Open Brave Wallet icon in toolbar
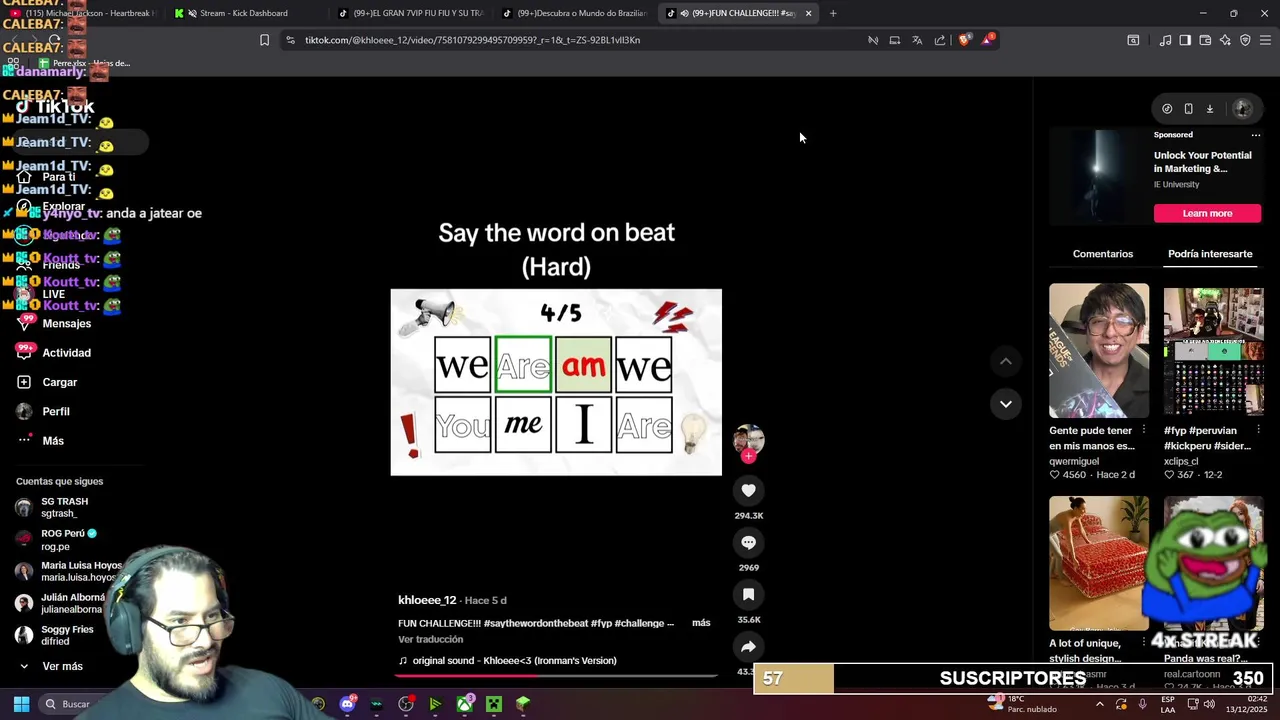Image resolution: width=1280 pixels, height=720 pixels. [1205, 40]
